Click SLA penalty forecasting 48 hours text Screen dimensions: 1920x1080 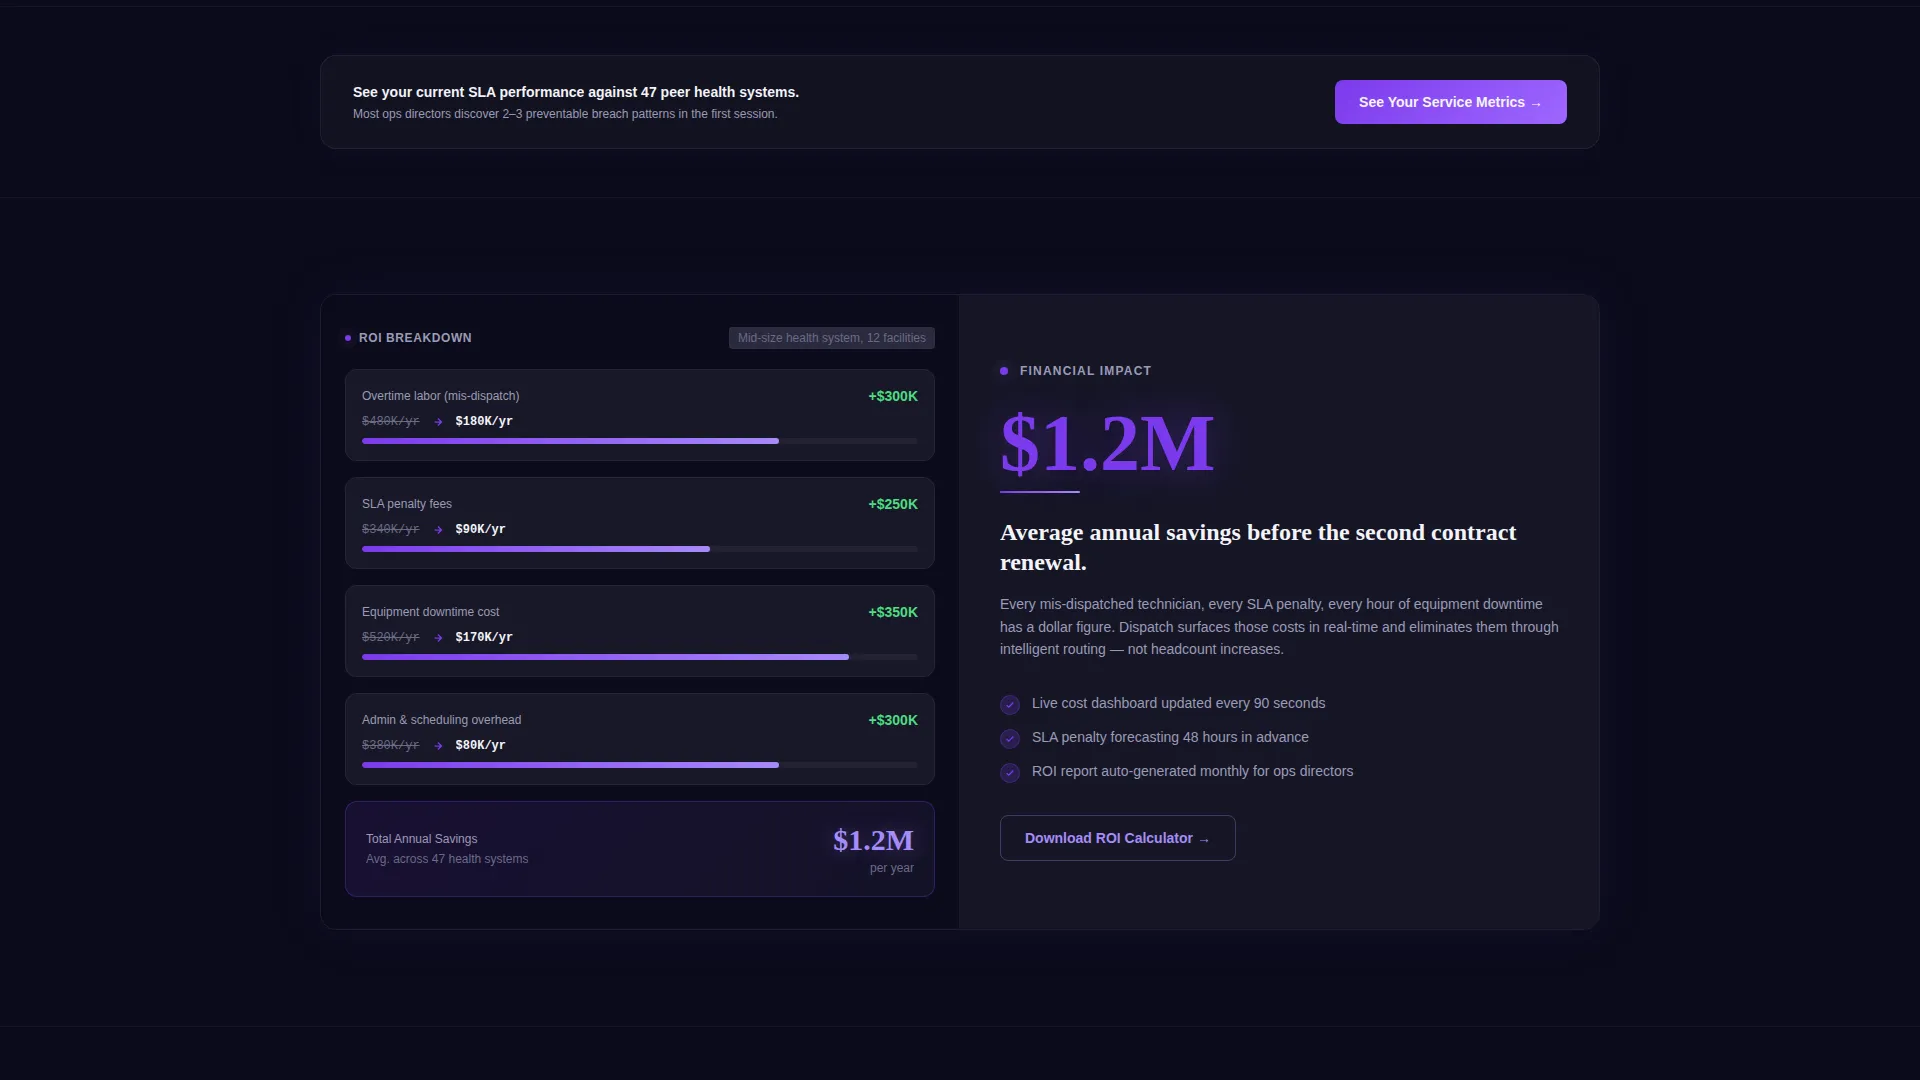(1170, 737)
